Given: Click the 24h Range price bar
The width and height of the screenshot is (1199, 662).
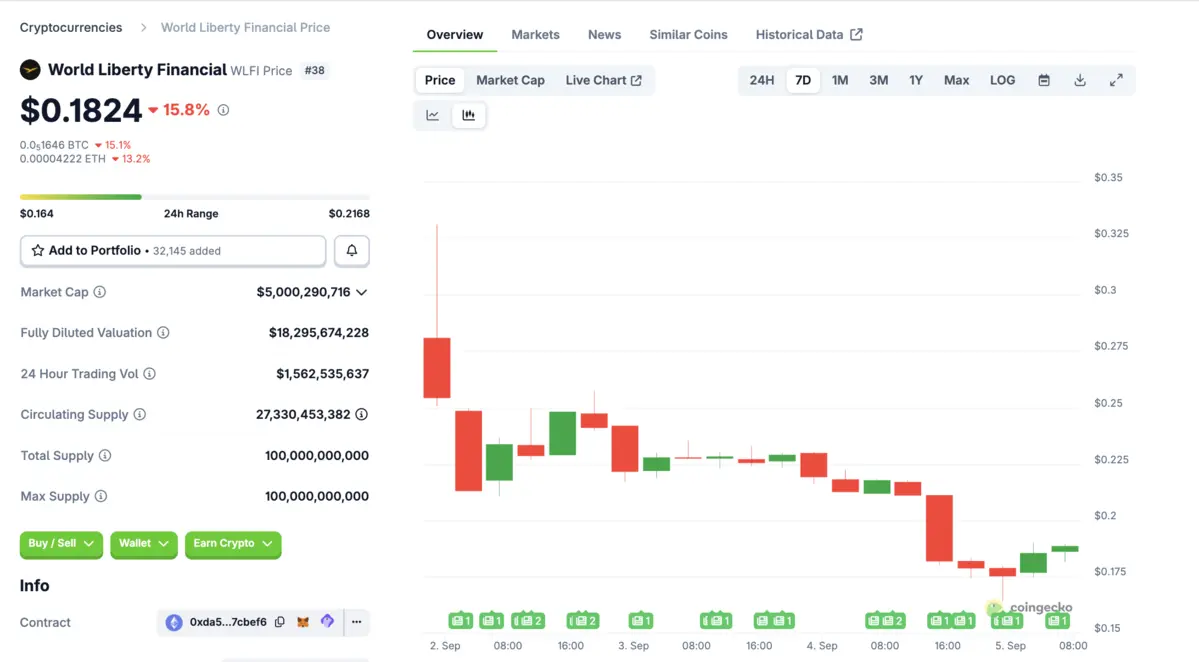Looking at the screenshot, I should point(195,197).
